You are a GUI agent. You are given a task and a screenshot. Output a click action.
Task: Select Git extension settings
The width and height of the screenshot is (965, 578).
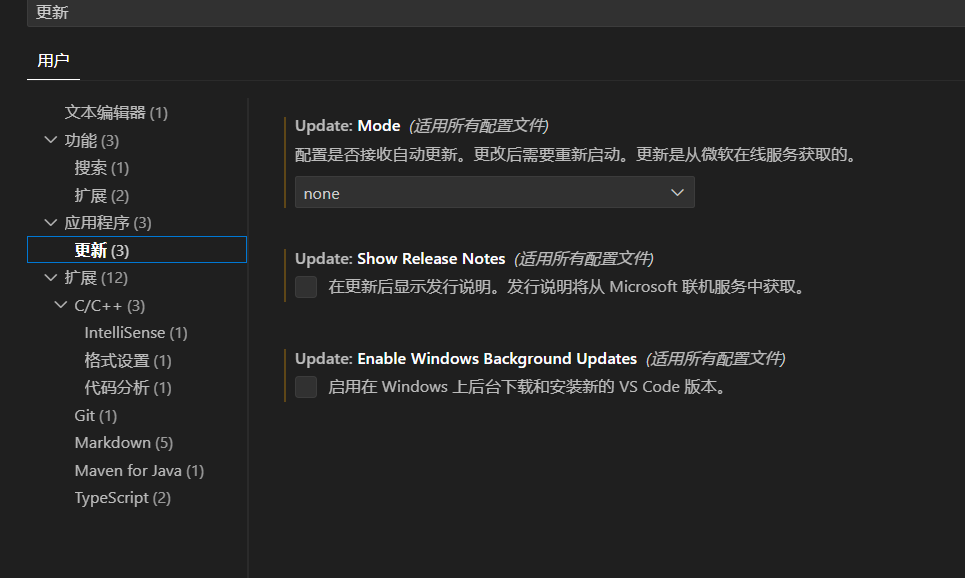pos(95,415)
